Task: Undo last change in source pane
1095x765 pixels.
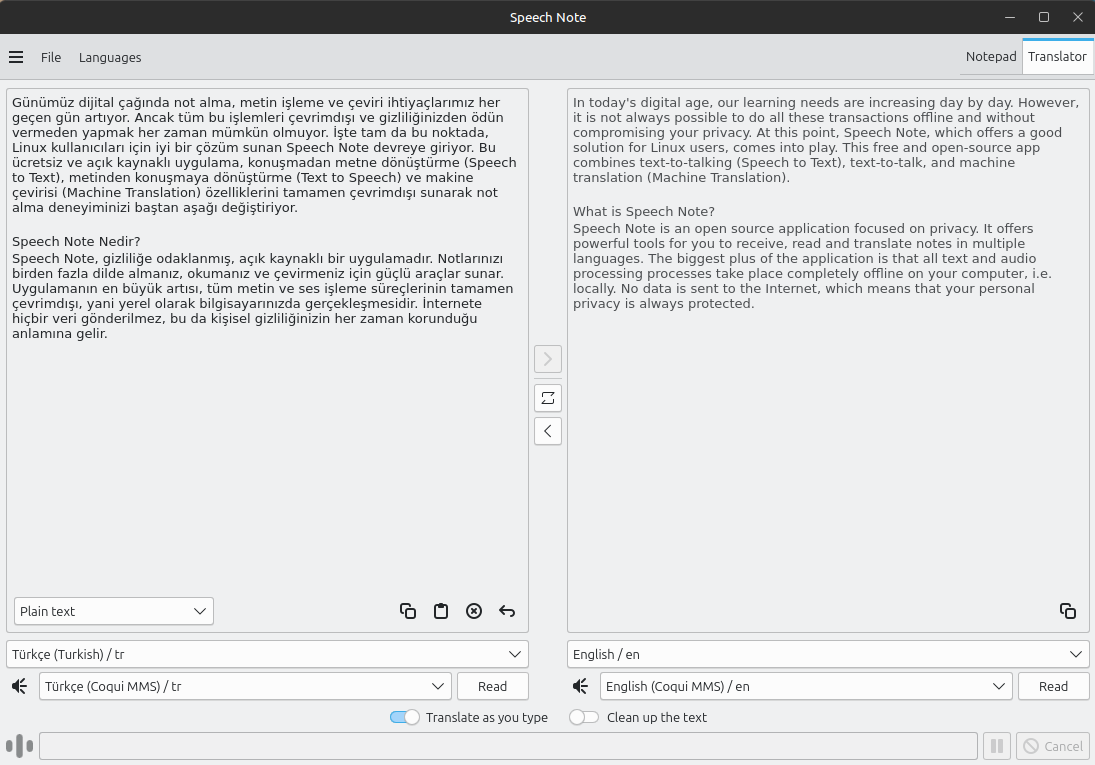Action: point(507,611)
